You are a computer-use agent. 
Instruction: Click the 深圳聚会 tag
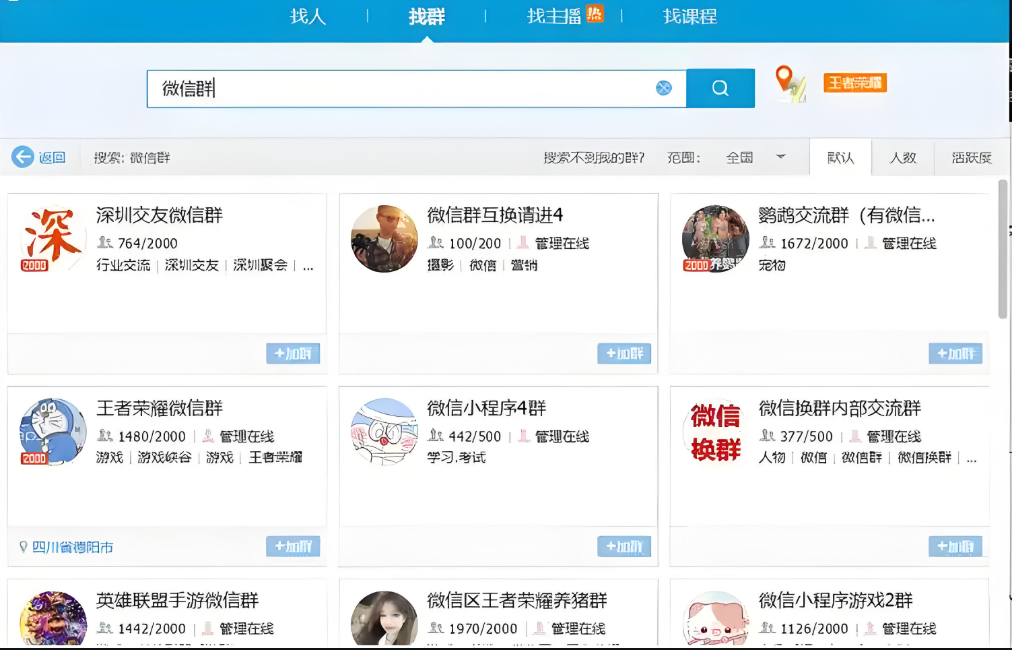[x=260, y=265]
